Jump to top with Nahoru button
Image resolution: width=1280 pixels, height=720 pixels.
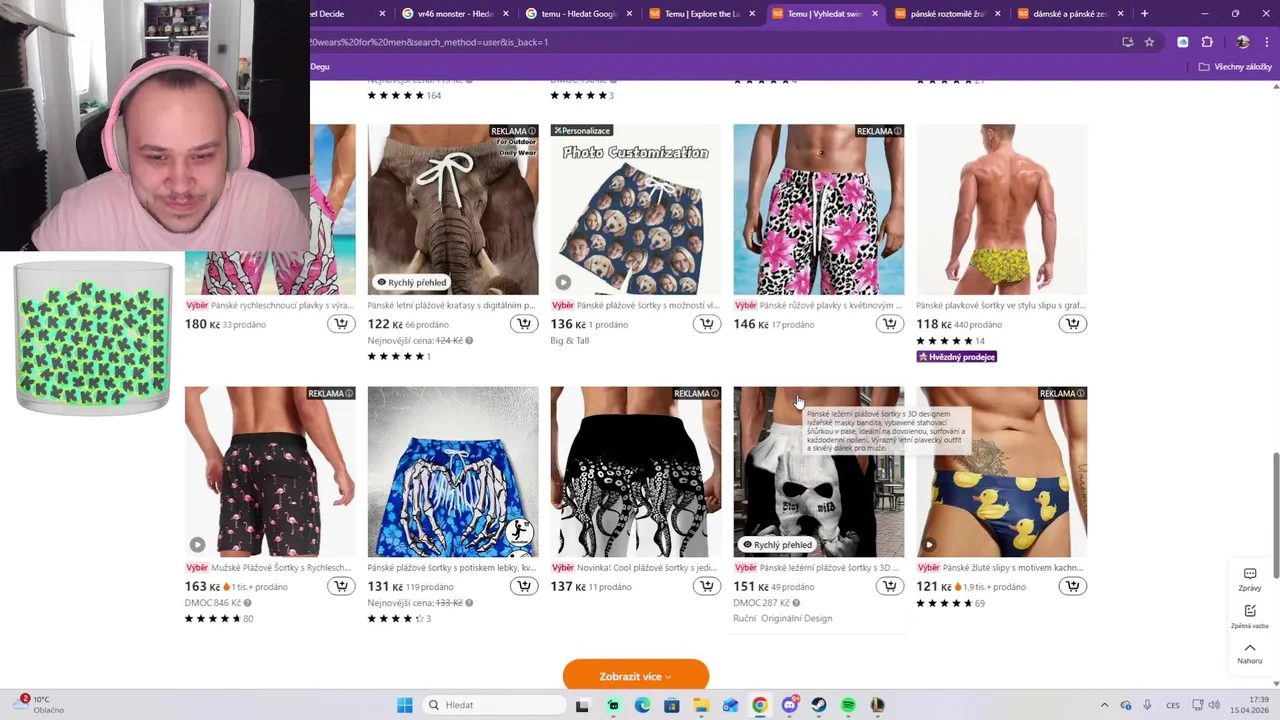[1250, 653]
